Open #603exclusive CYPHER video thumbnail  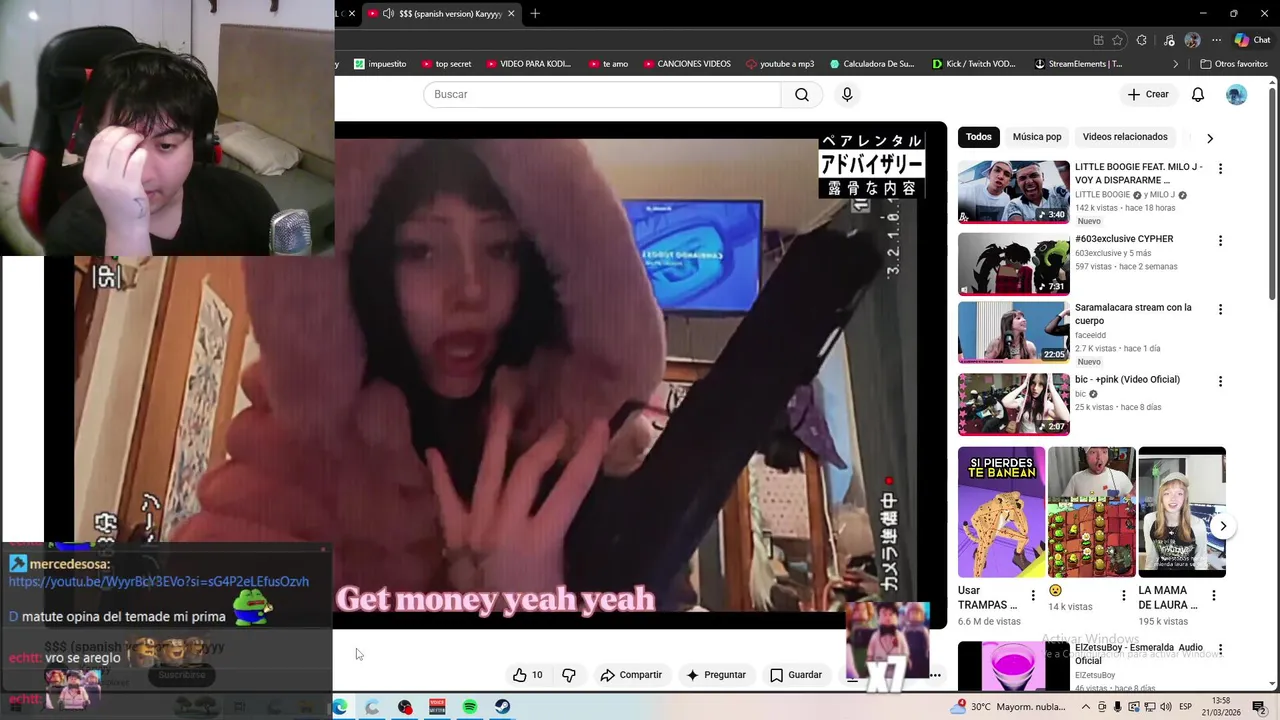click(1014, 264)
